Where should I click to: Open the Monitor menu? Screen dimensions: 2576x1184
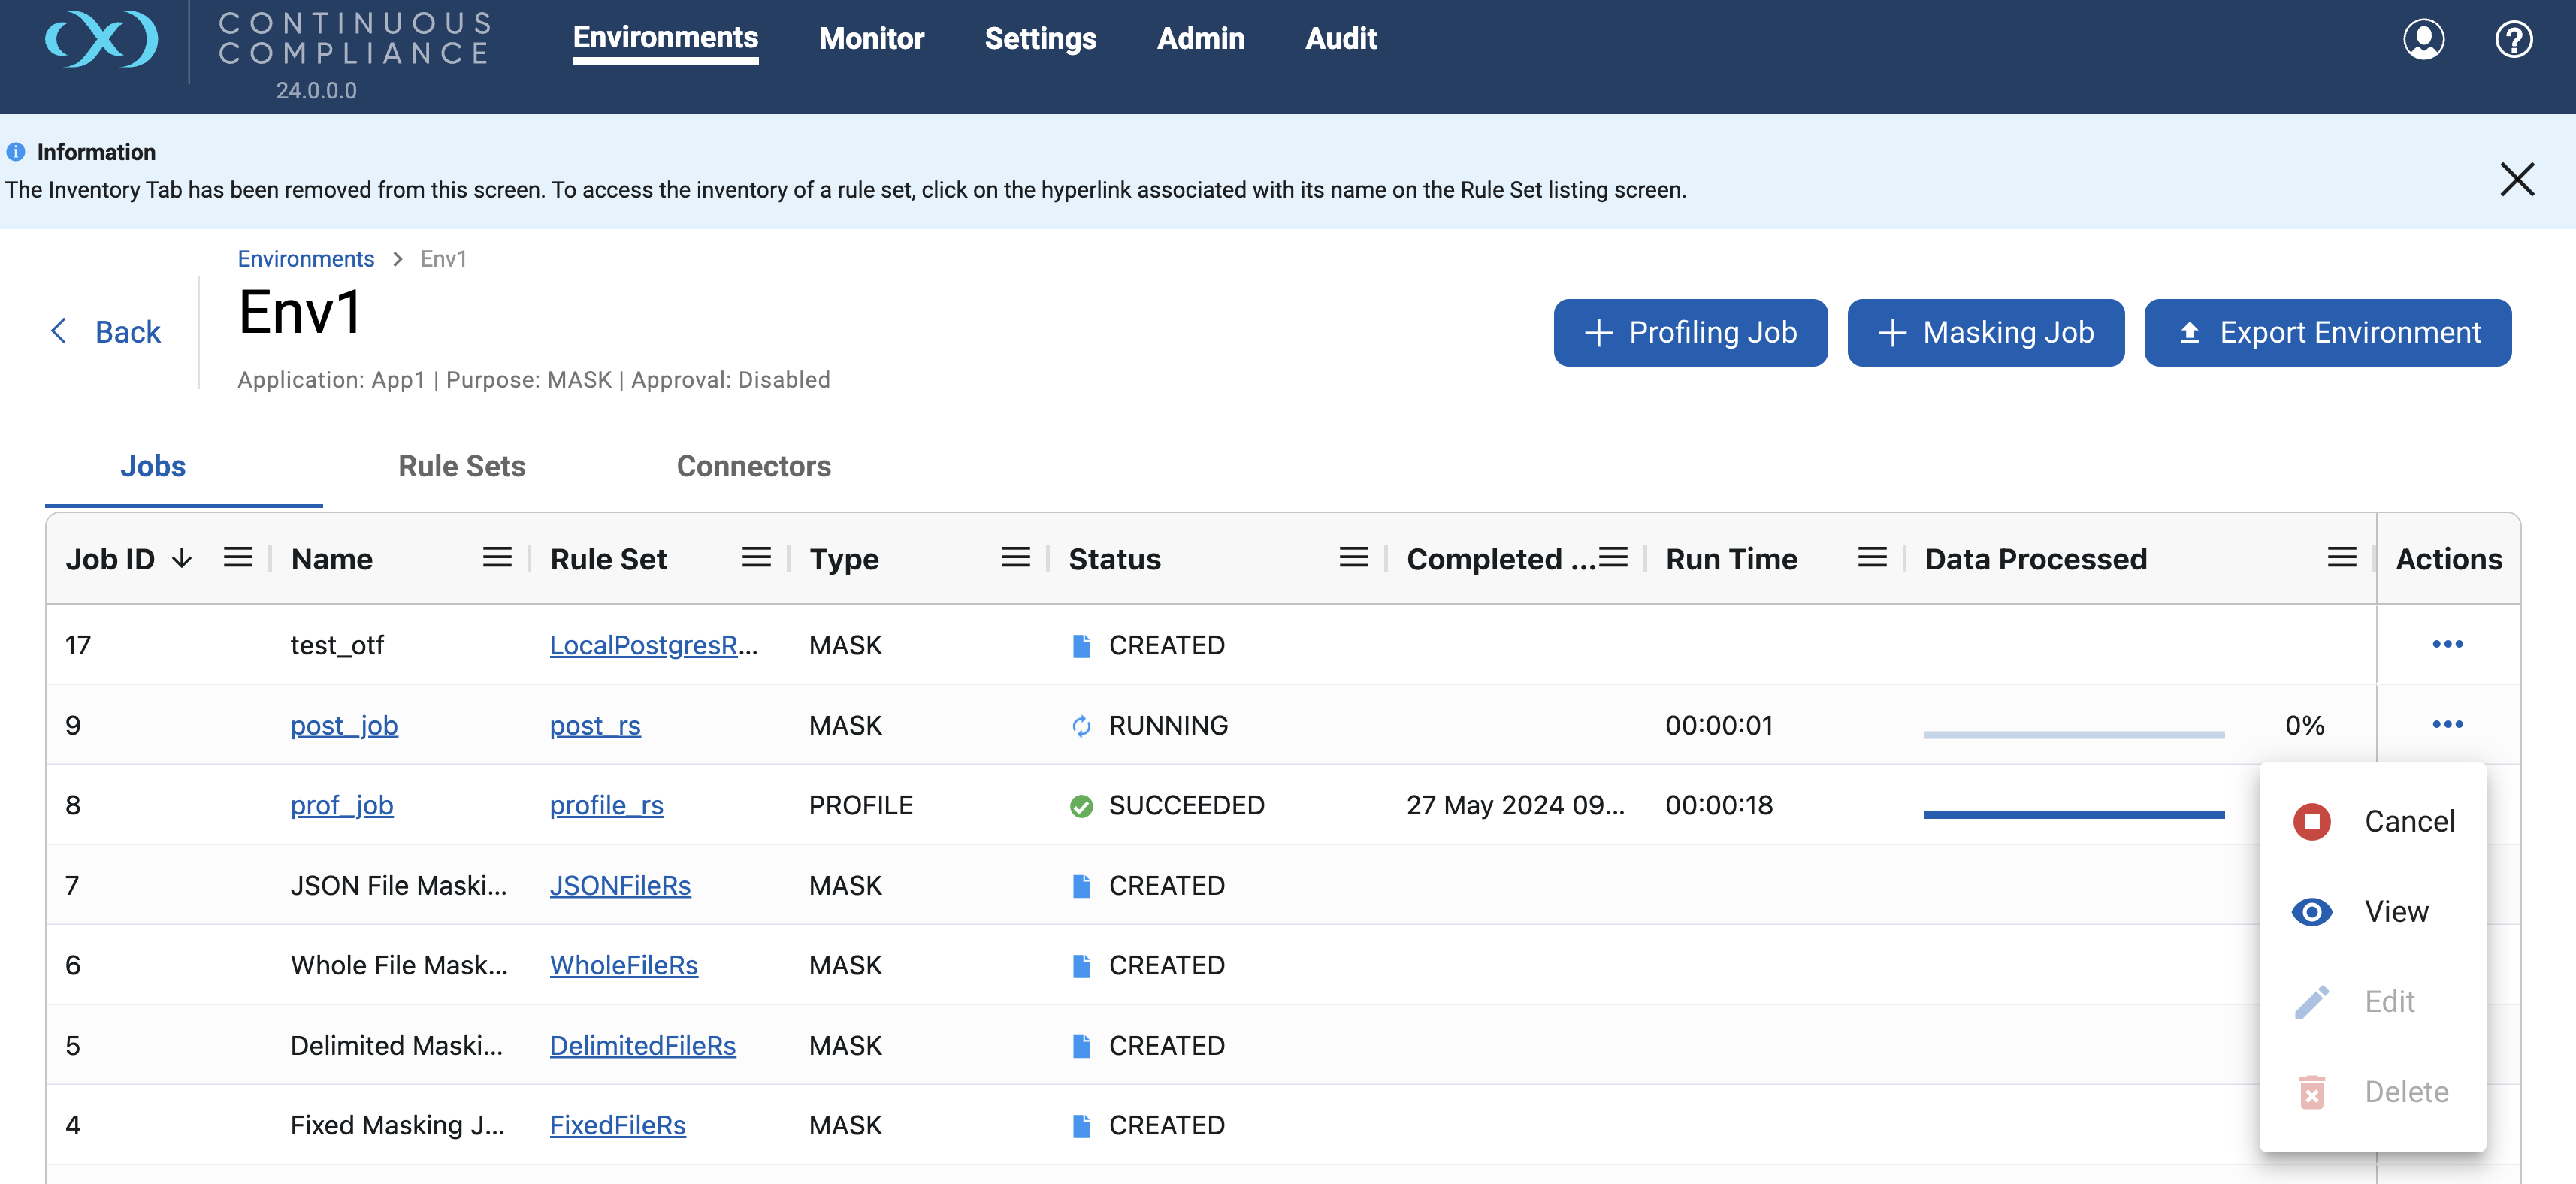point(870,38)
